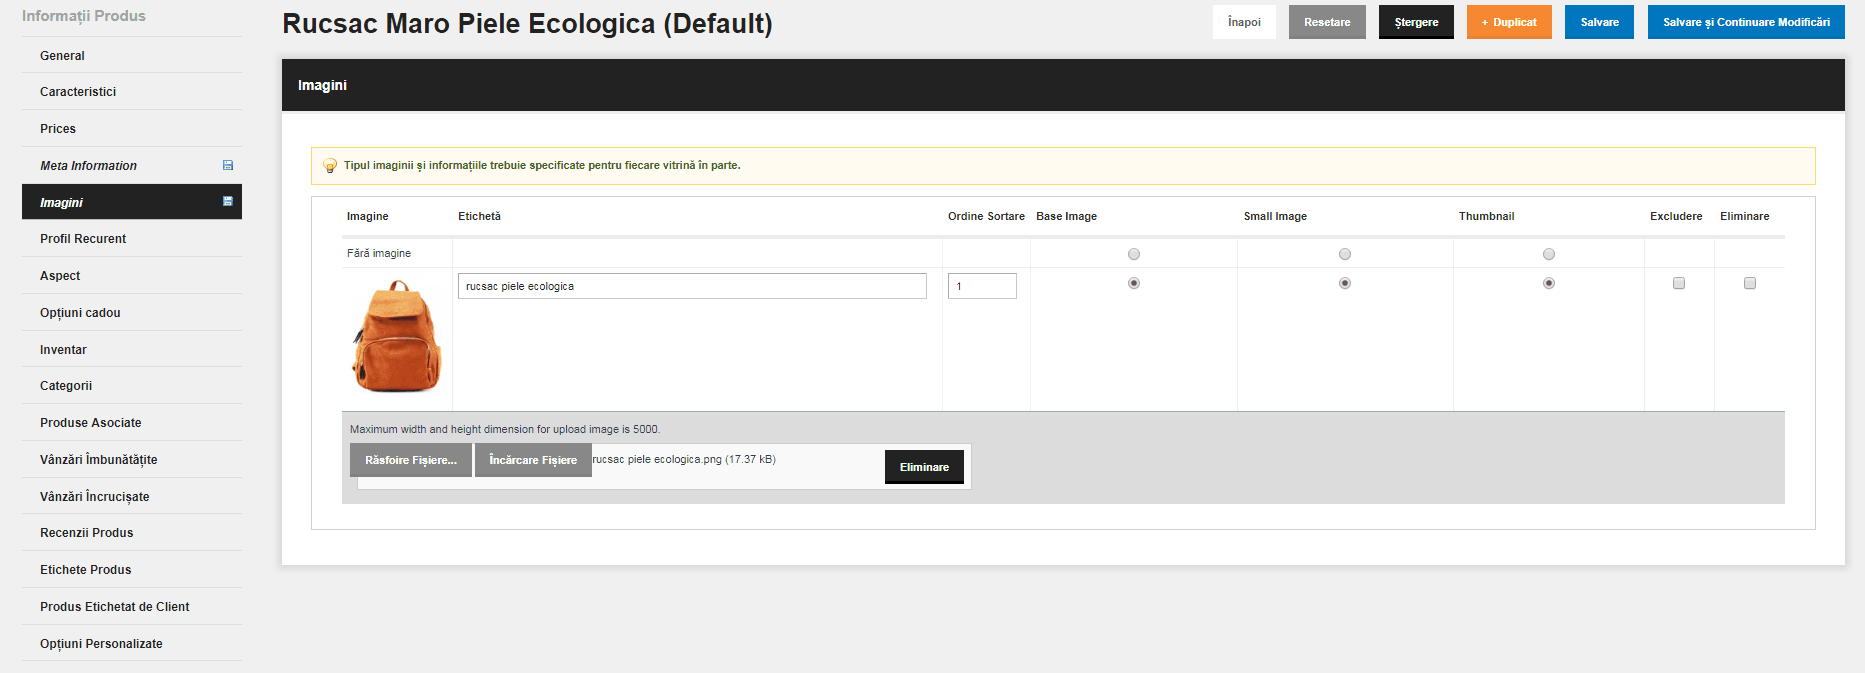This screenshot has height=673, width=1865.
Task: Open the Caracteristici tab
Action: pyautogui.click(x=132, y=92)
